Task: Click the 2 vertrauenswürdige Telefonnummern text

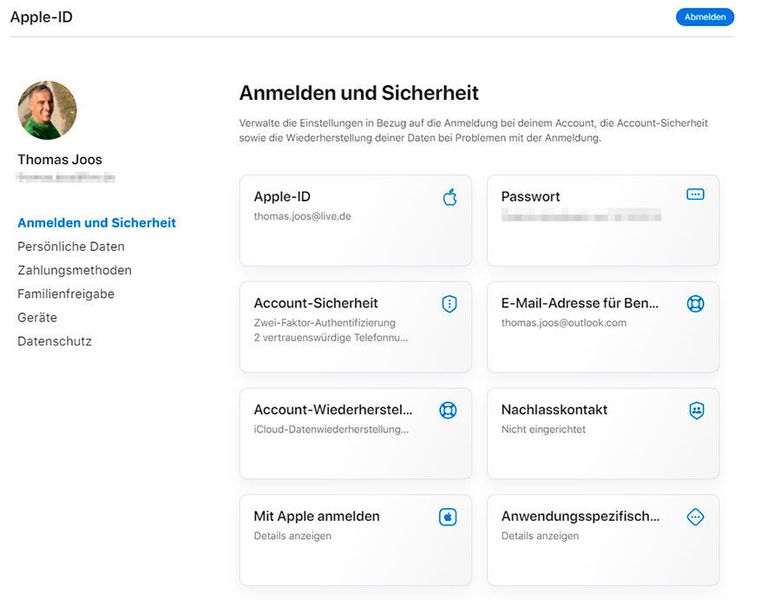Action: click(x=331, y=338)
